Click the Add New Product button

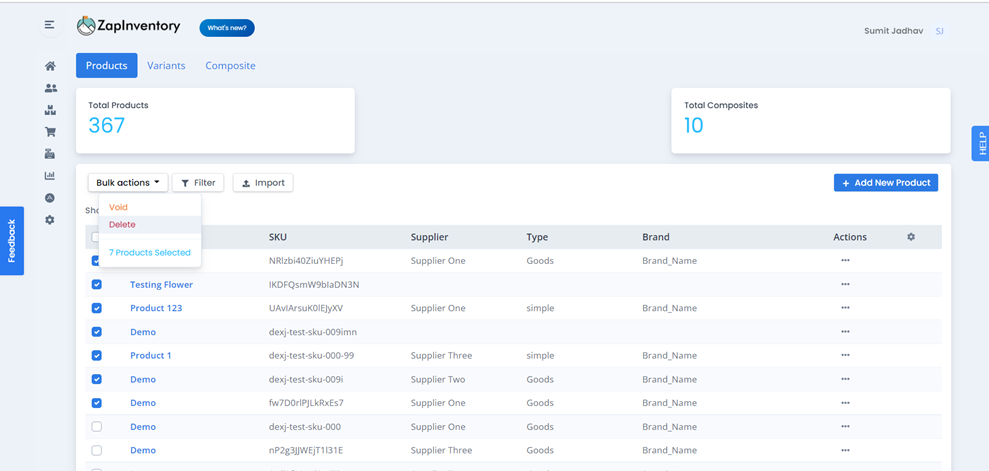tap(885, 183)
